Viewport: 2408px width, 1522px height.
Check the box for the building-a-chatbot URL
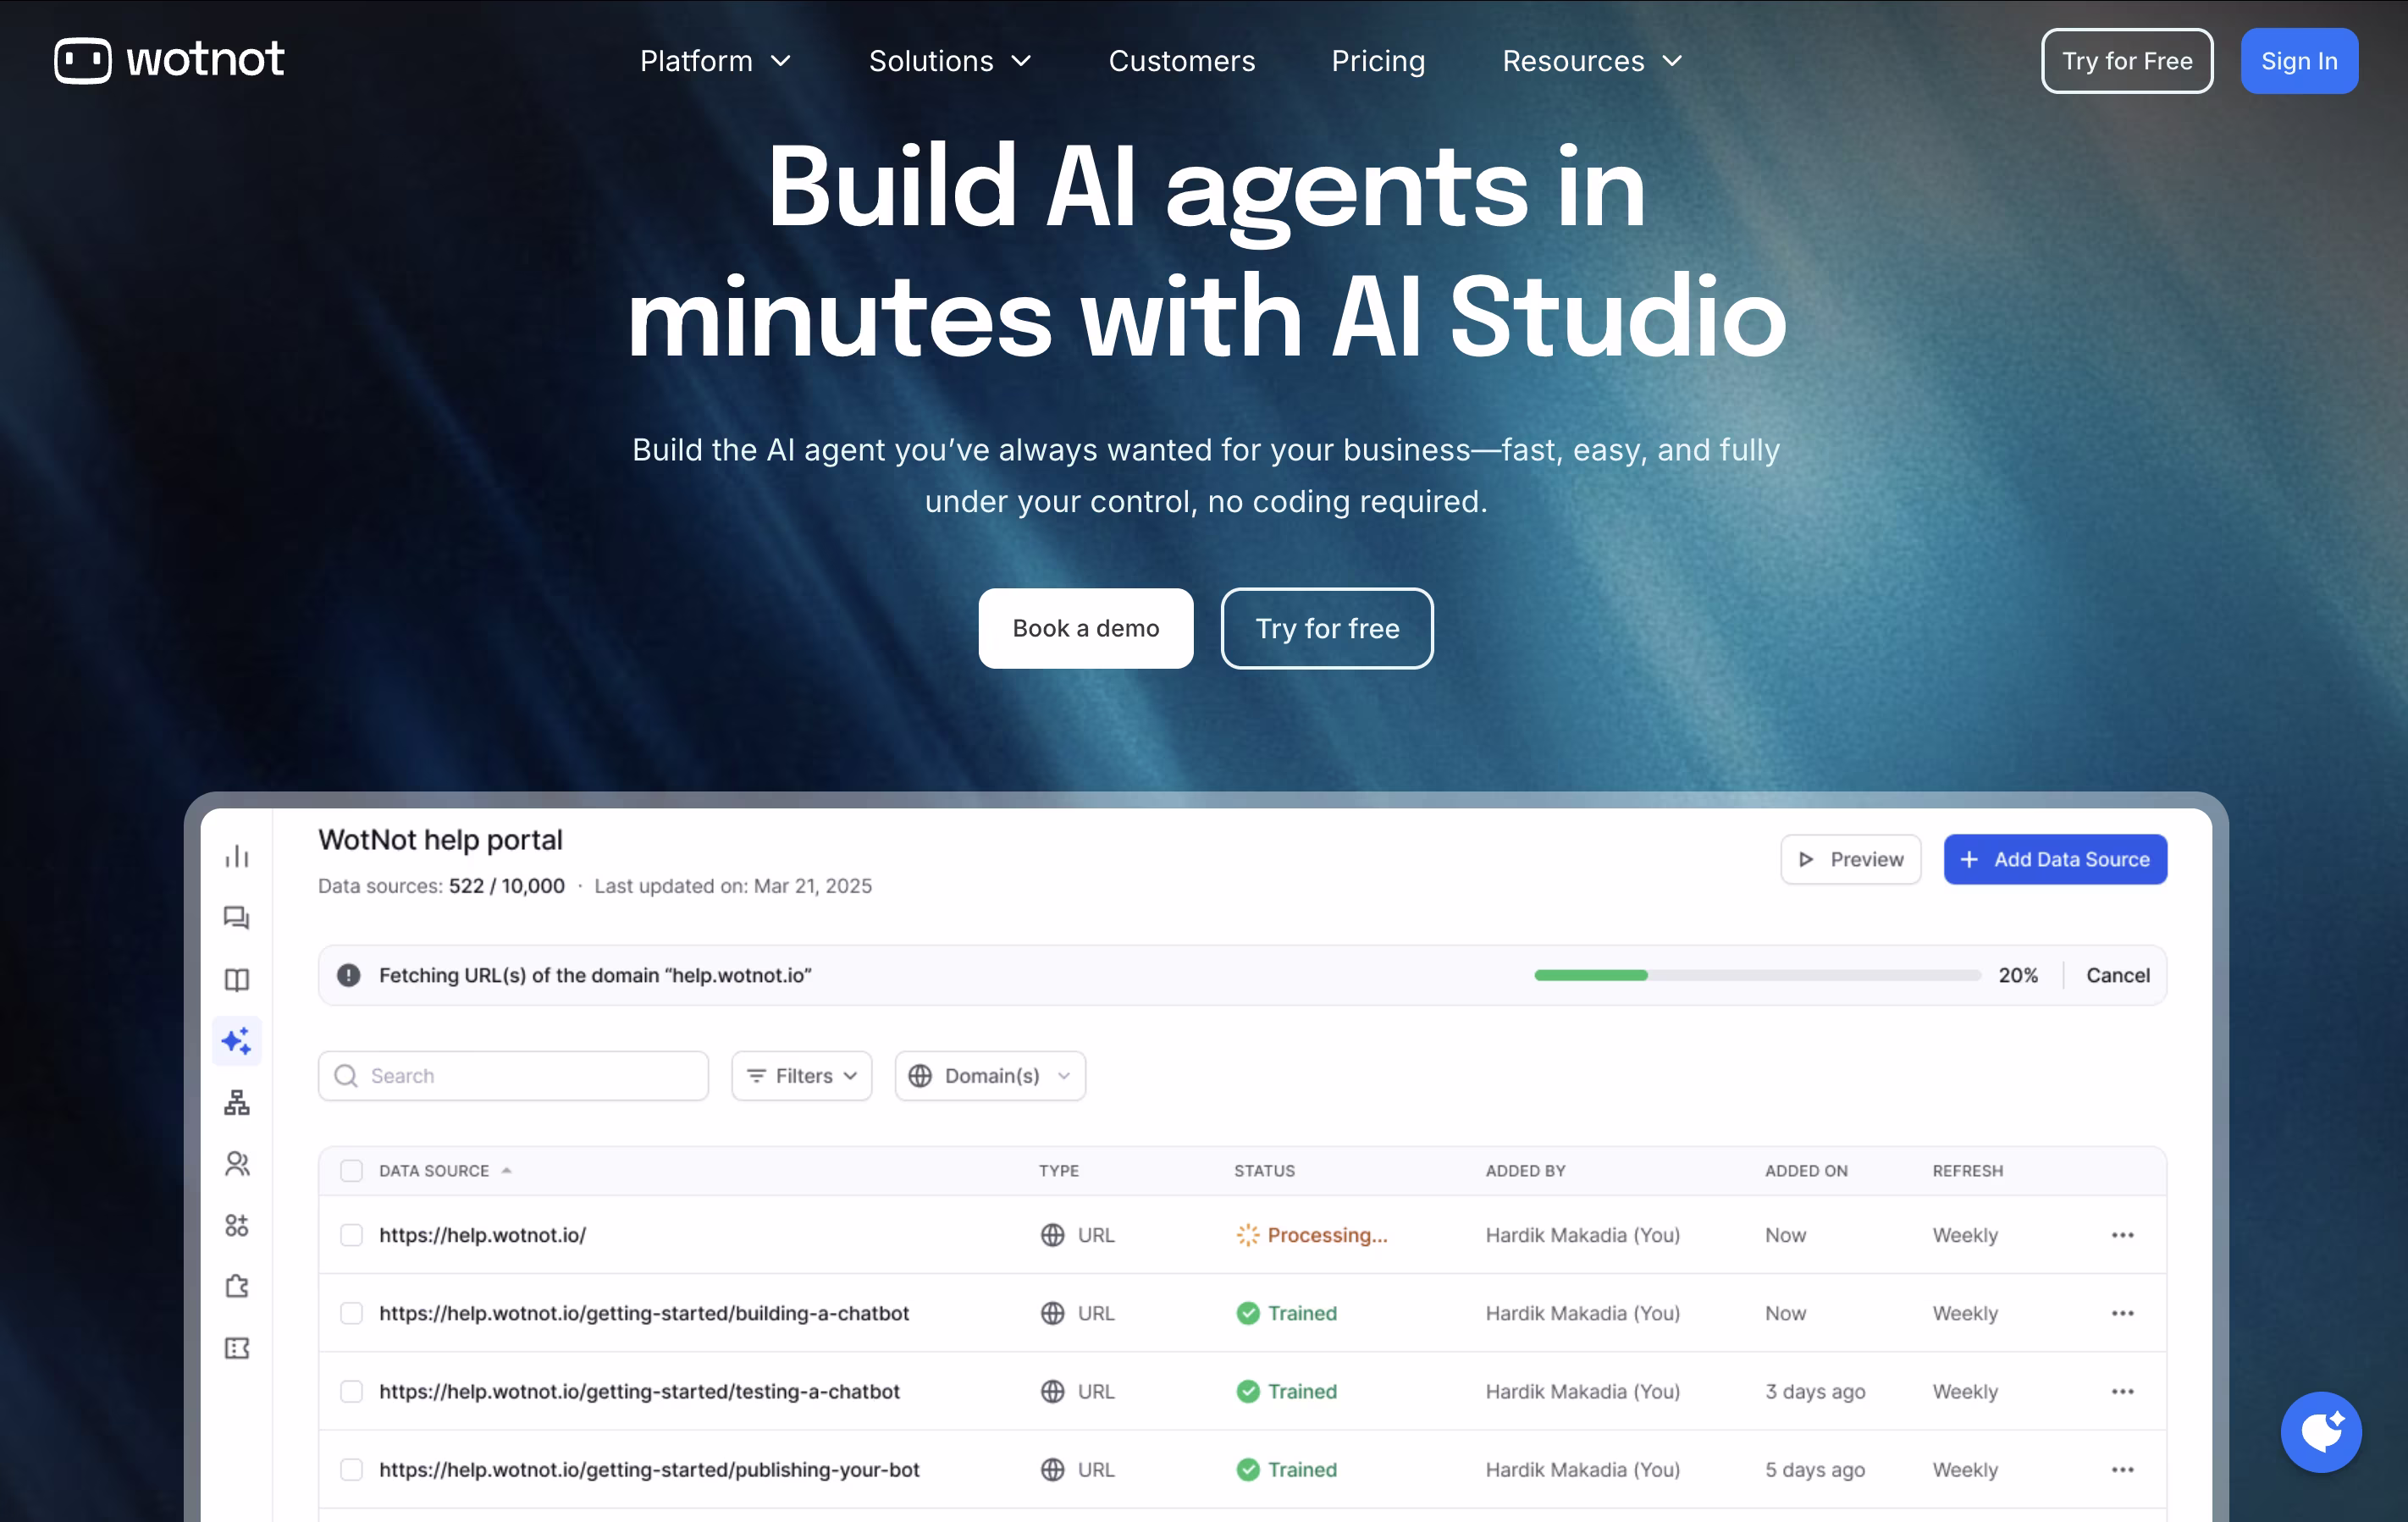tap(351, 1313)
